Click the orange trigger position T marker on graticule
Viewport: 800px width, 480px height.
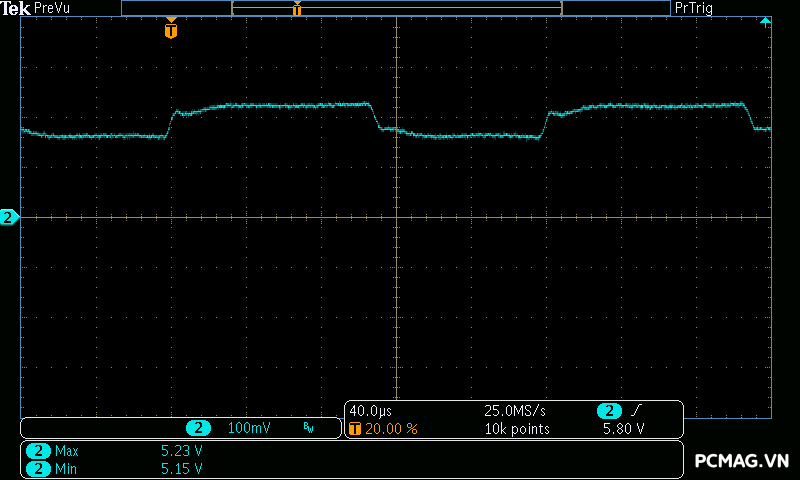171,30
